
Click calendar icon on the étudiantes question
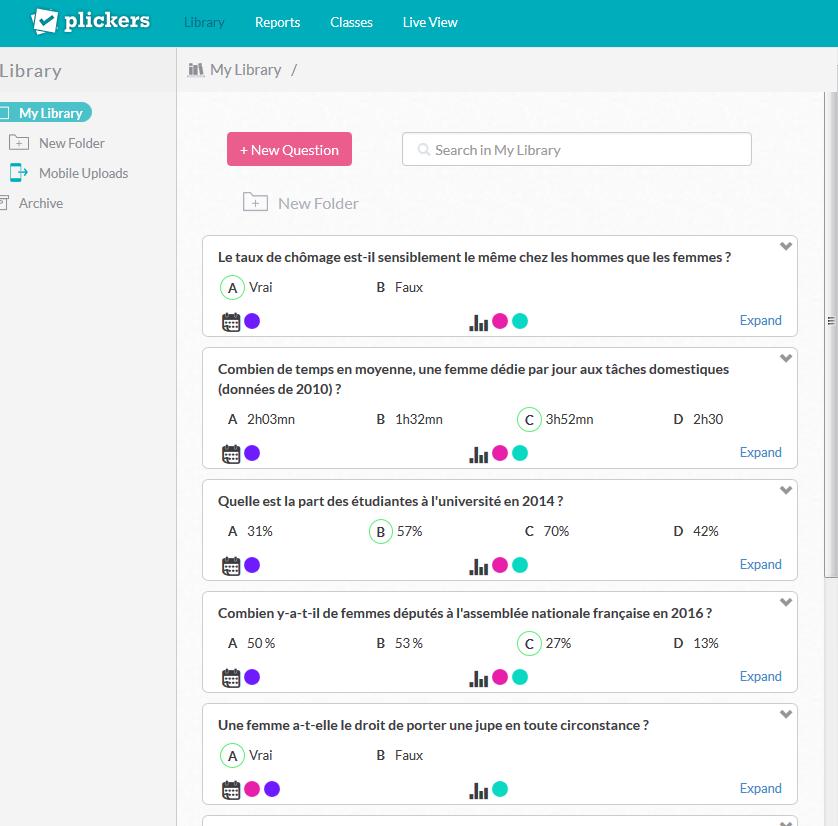pyautogui.click(x=231, y=566)
